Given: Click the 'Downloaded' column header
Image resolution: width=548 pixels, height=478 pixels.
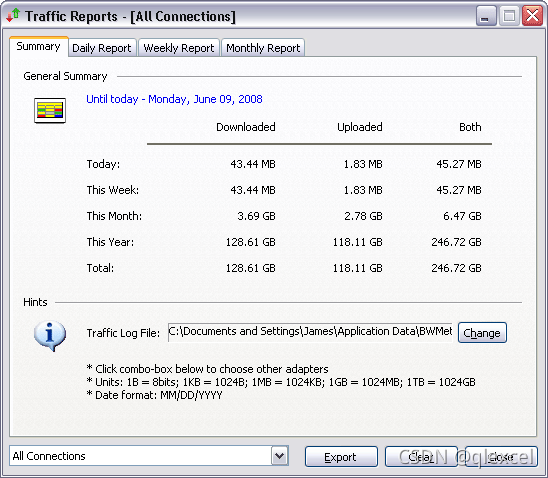Looking at the screenshot, I should (246, 127).
